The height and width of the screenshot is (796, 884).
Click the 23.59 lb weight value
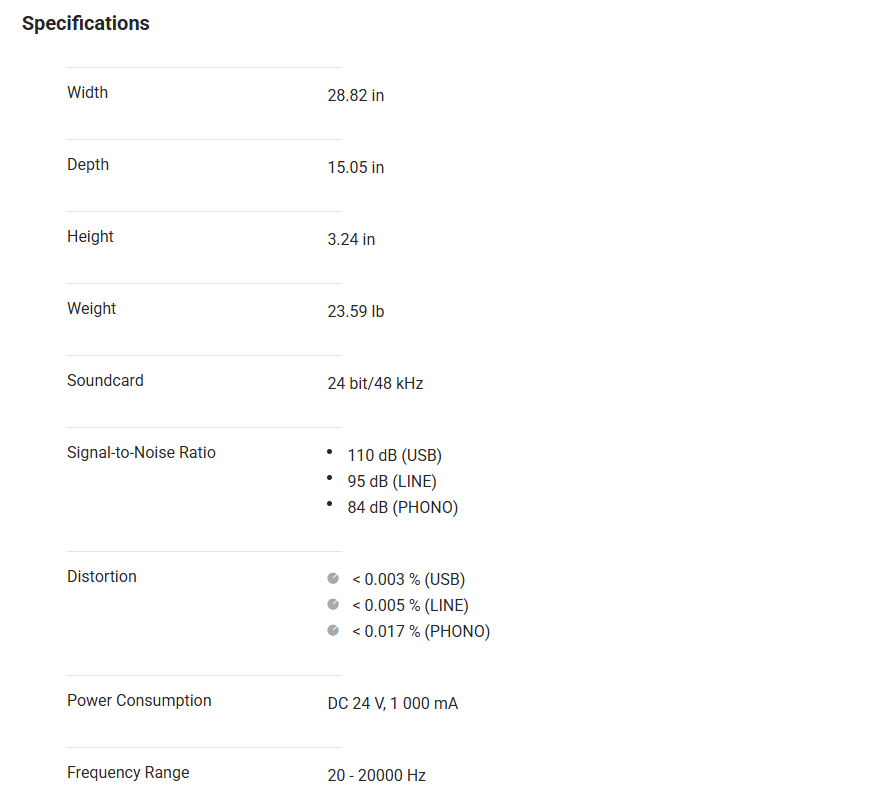(x=356, y=312)
